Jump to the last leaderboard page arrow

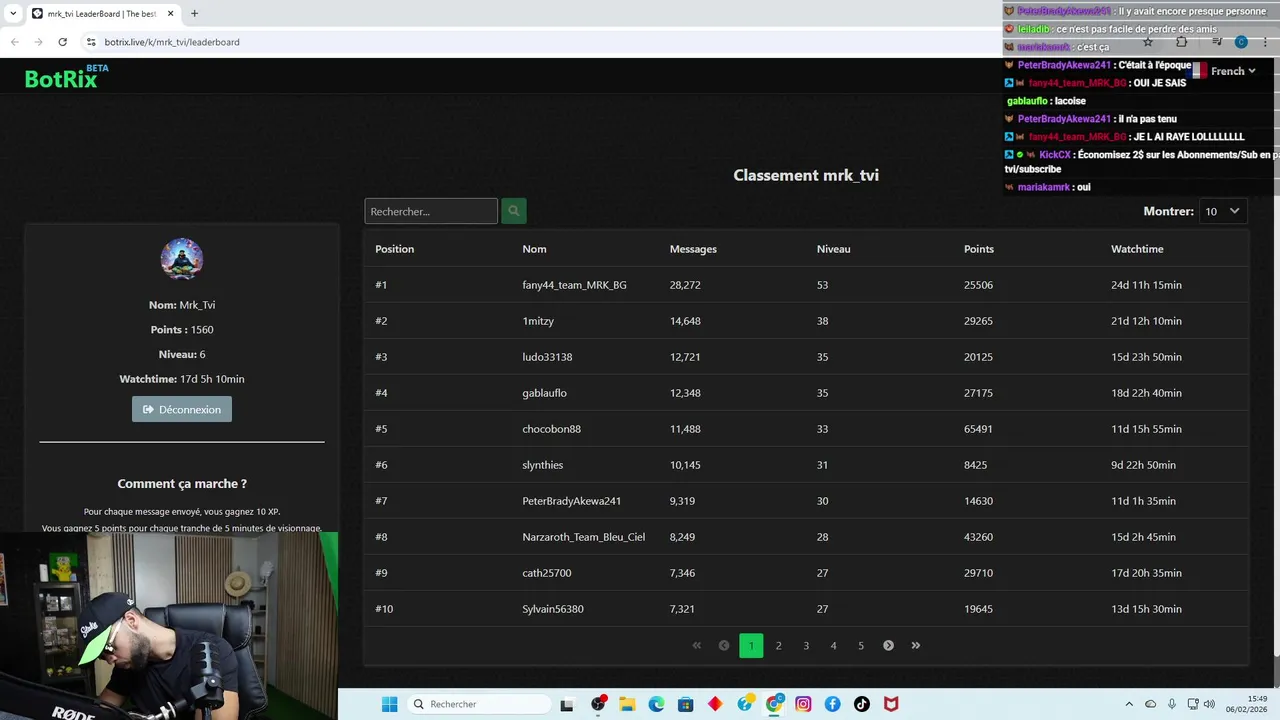tap(915, 645)
